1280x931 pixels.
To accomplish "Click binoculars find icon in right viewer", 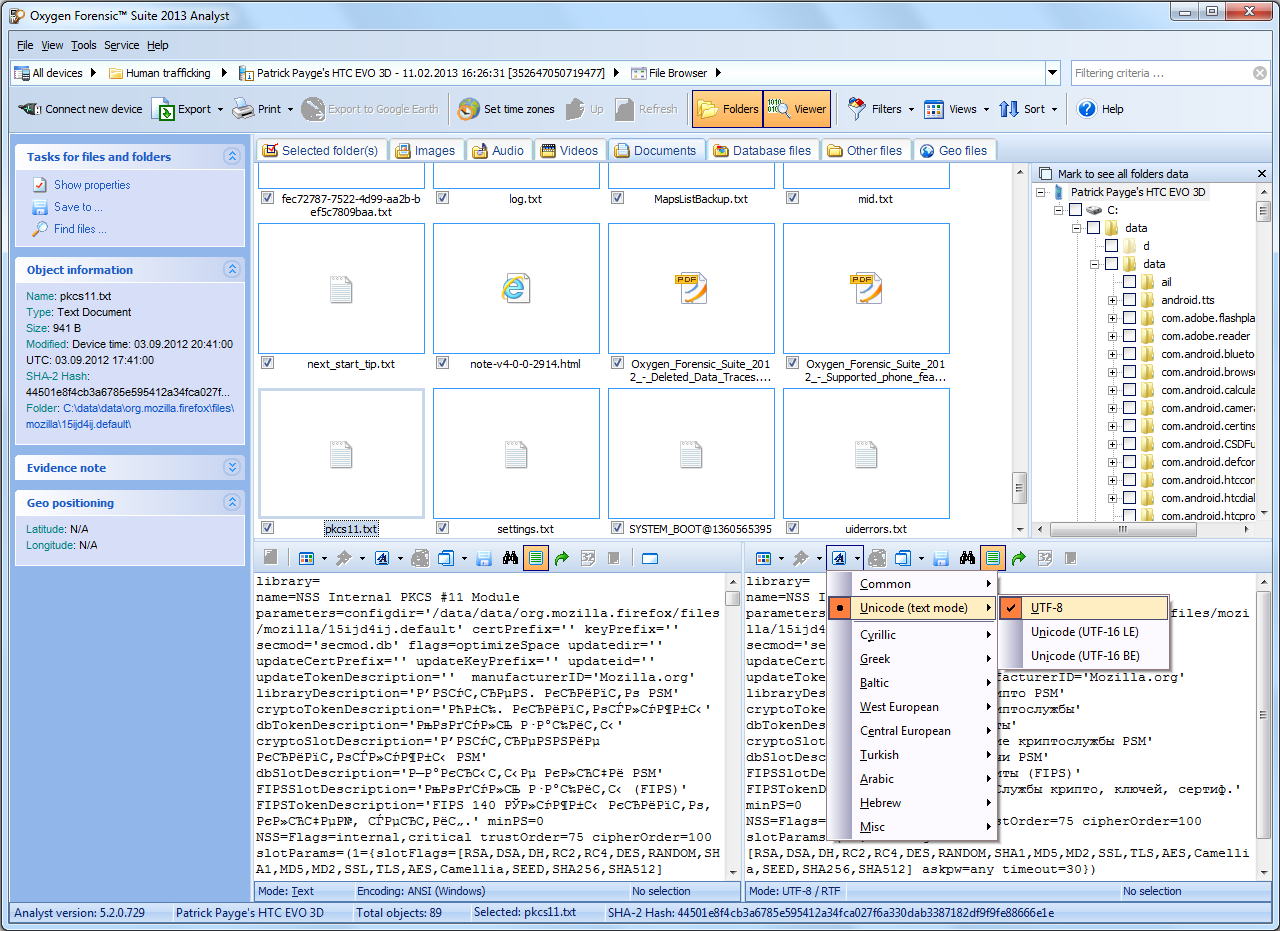I will tap(967, 558).
